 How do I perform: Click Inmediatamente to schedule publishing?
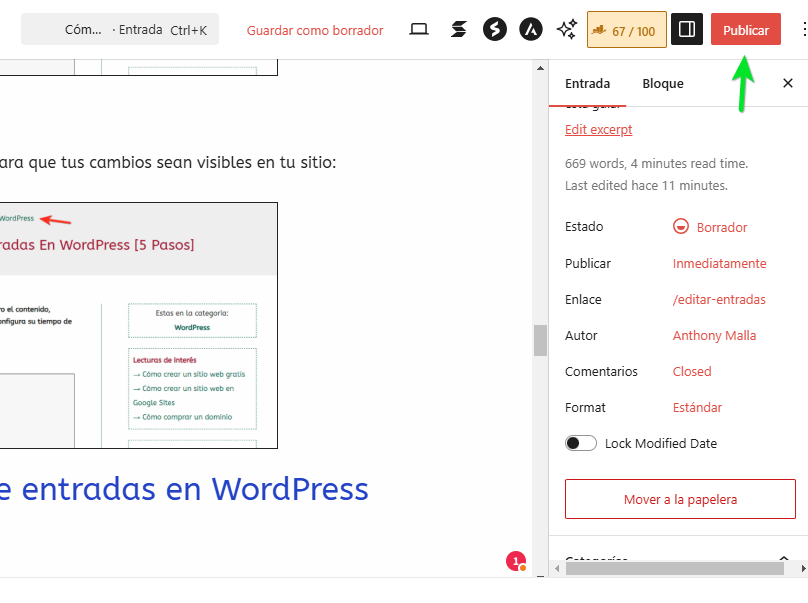(719, 263)
